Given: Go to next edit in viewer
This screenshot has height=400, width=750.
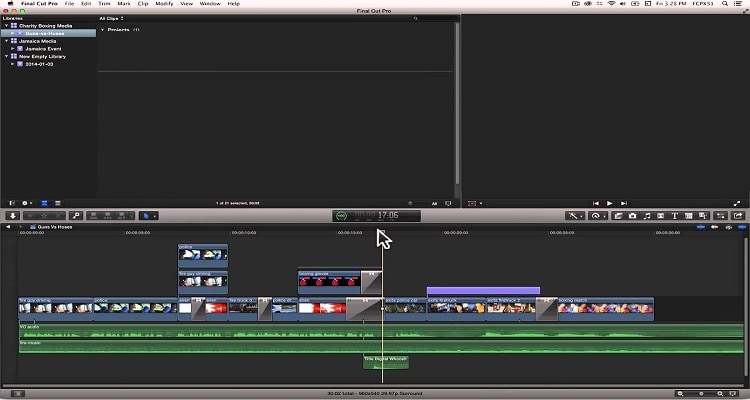Looking at the screenshot, I should click(x=623, y=203).
